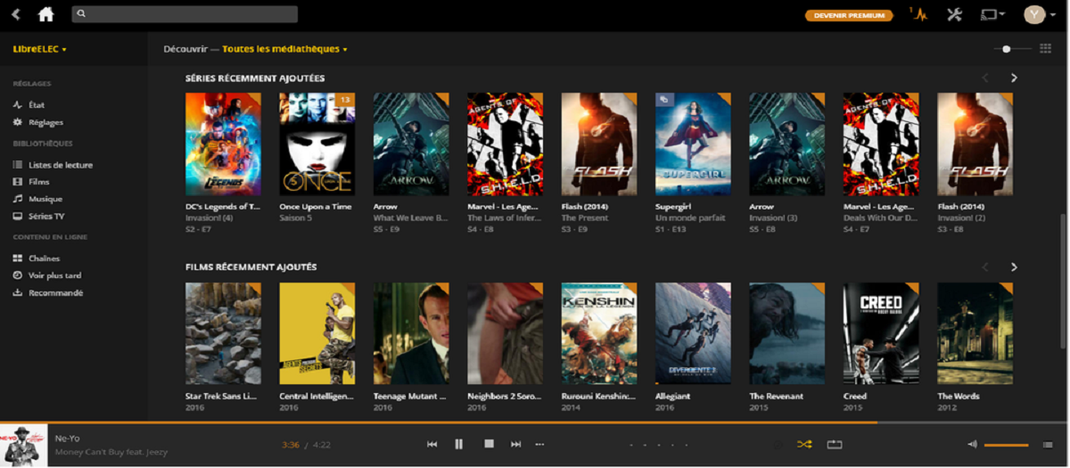Open the Supergirl episode thumbnail
Image resolution: width=1070 pixels, height=468 pixels.
693,144
